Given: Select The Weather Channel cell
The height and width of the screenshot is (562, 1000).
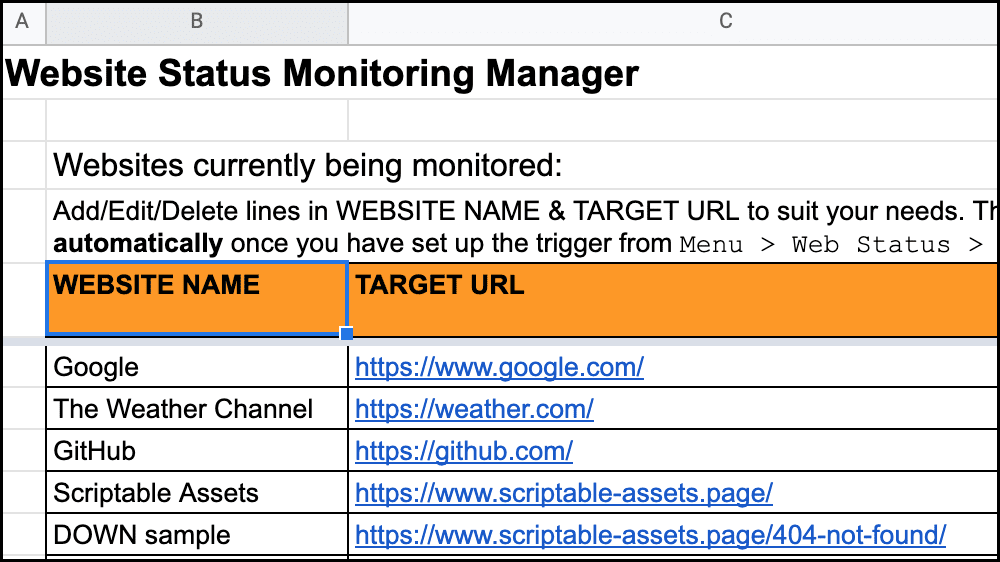Looking at the screenshot, I should (x=197, y=408).
